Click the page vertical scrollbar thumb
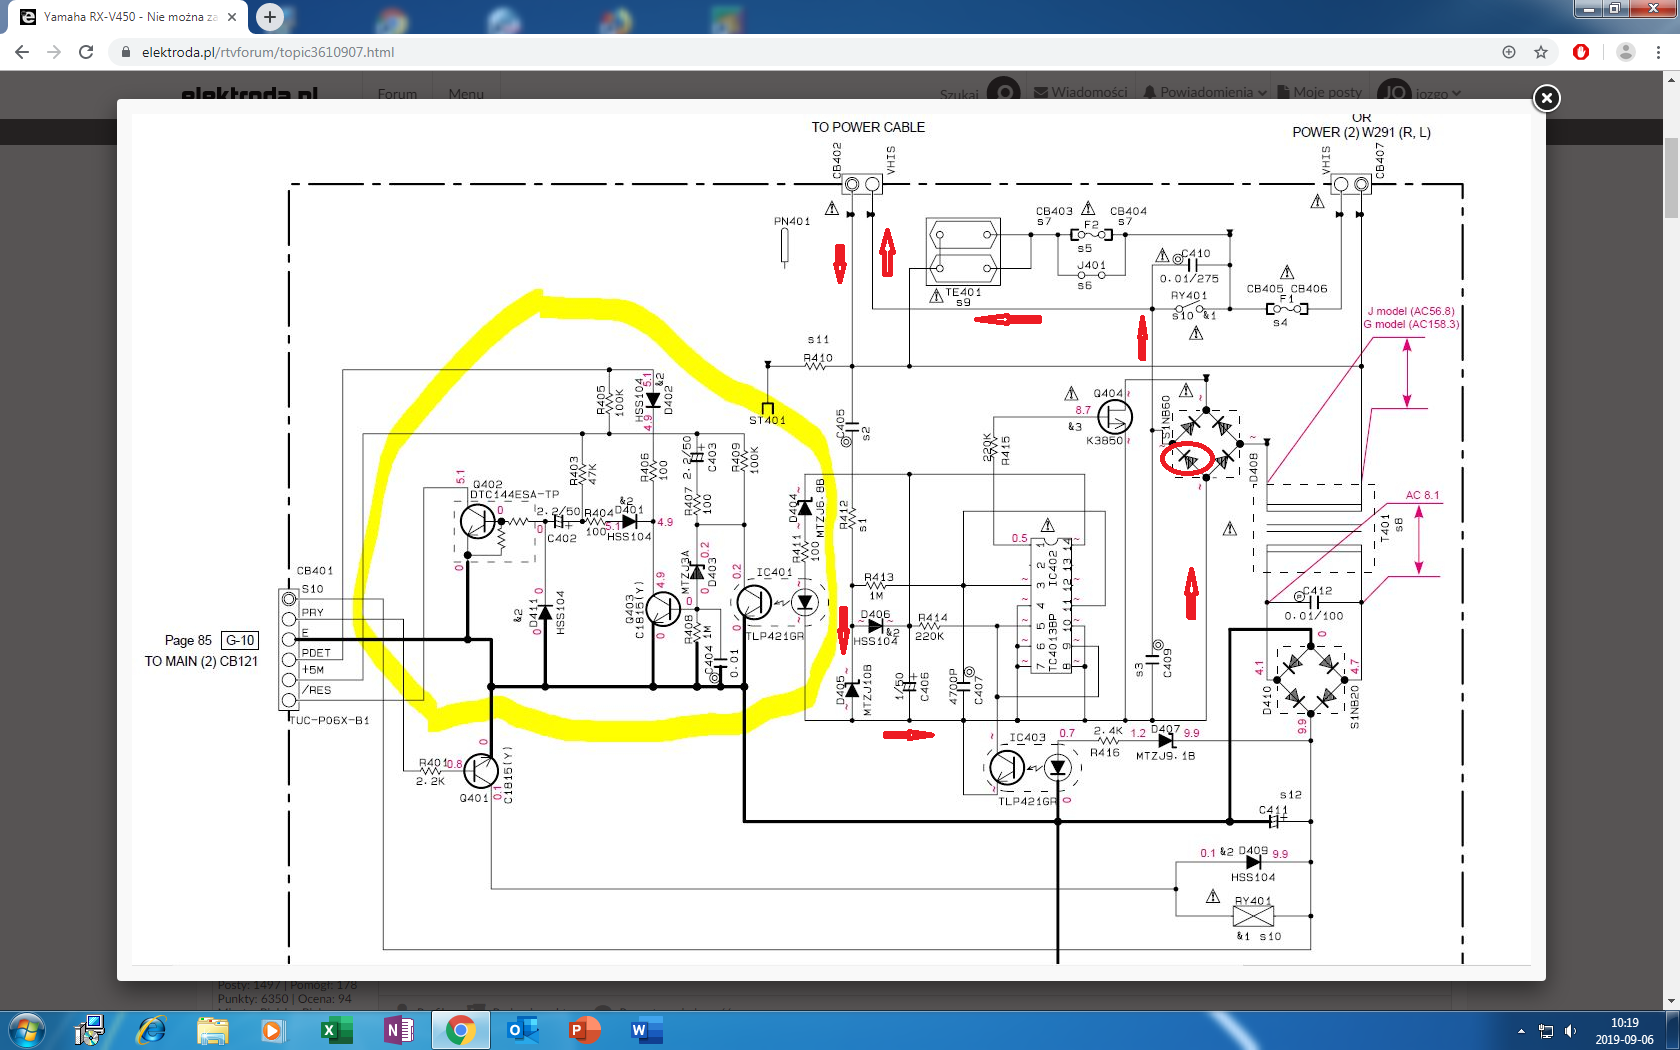This screenshot has height=1050, width=1680. [x=1671, y=178]
